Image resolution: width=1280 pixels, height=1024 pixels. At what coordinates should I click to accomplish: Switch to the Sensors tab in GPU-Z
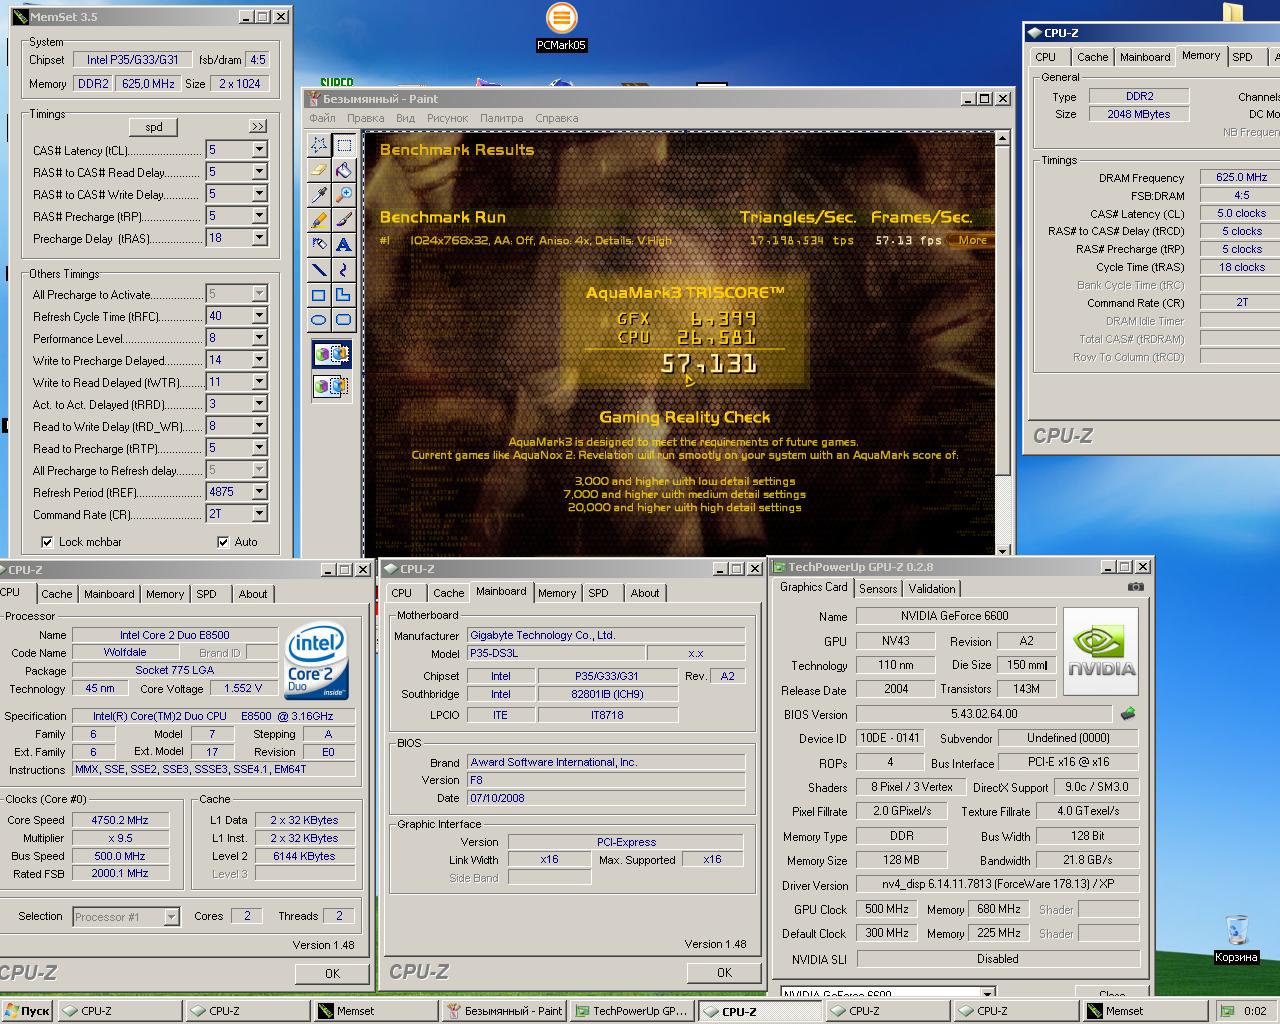(878, 589)
